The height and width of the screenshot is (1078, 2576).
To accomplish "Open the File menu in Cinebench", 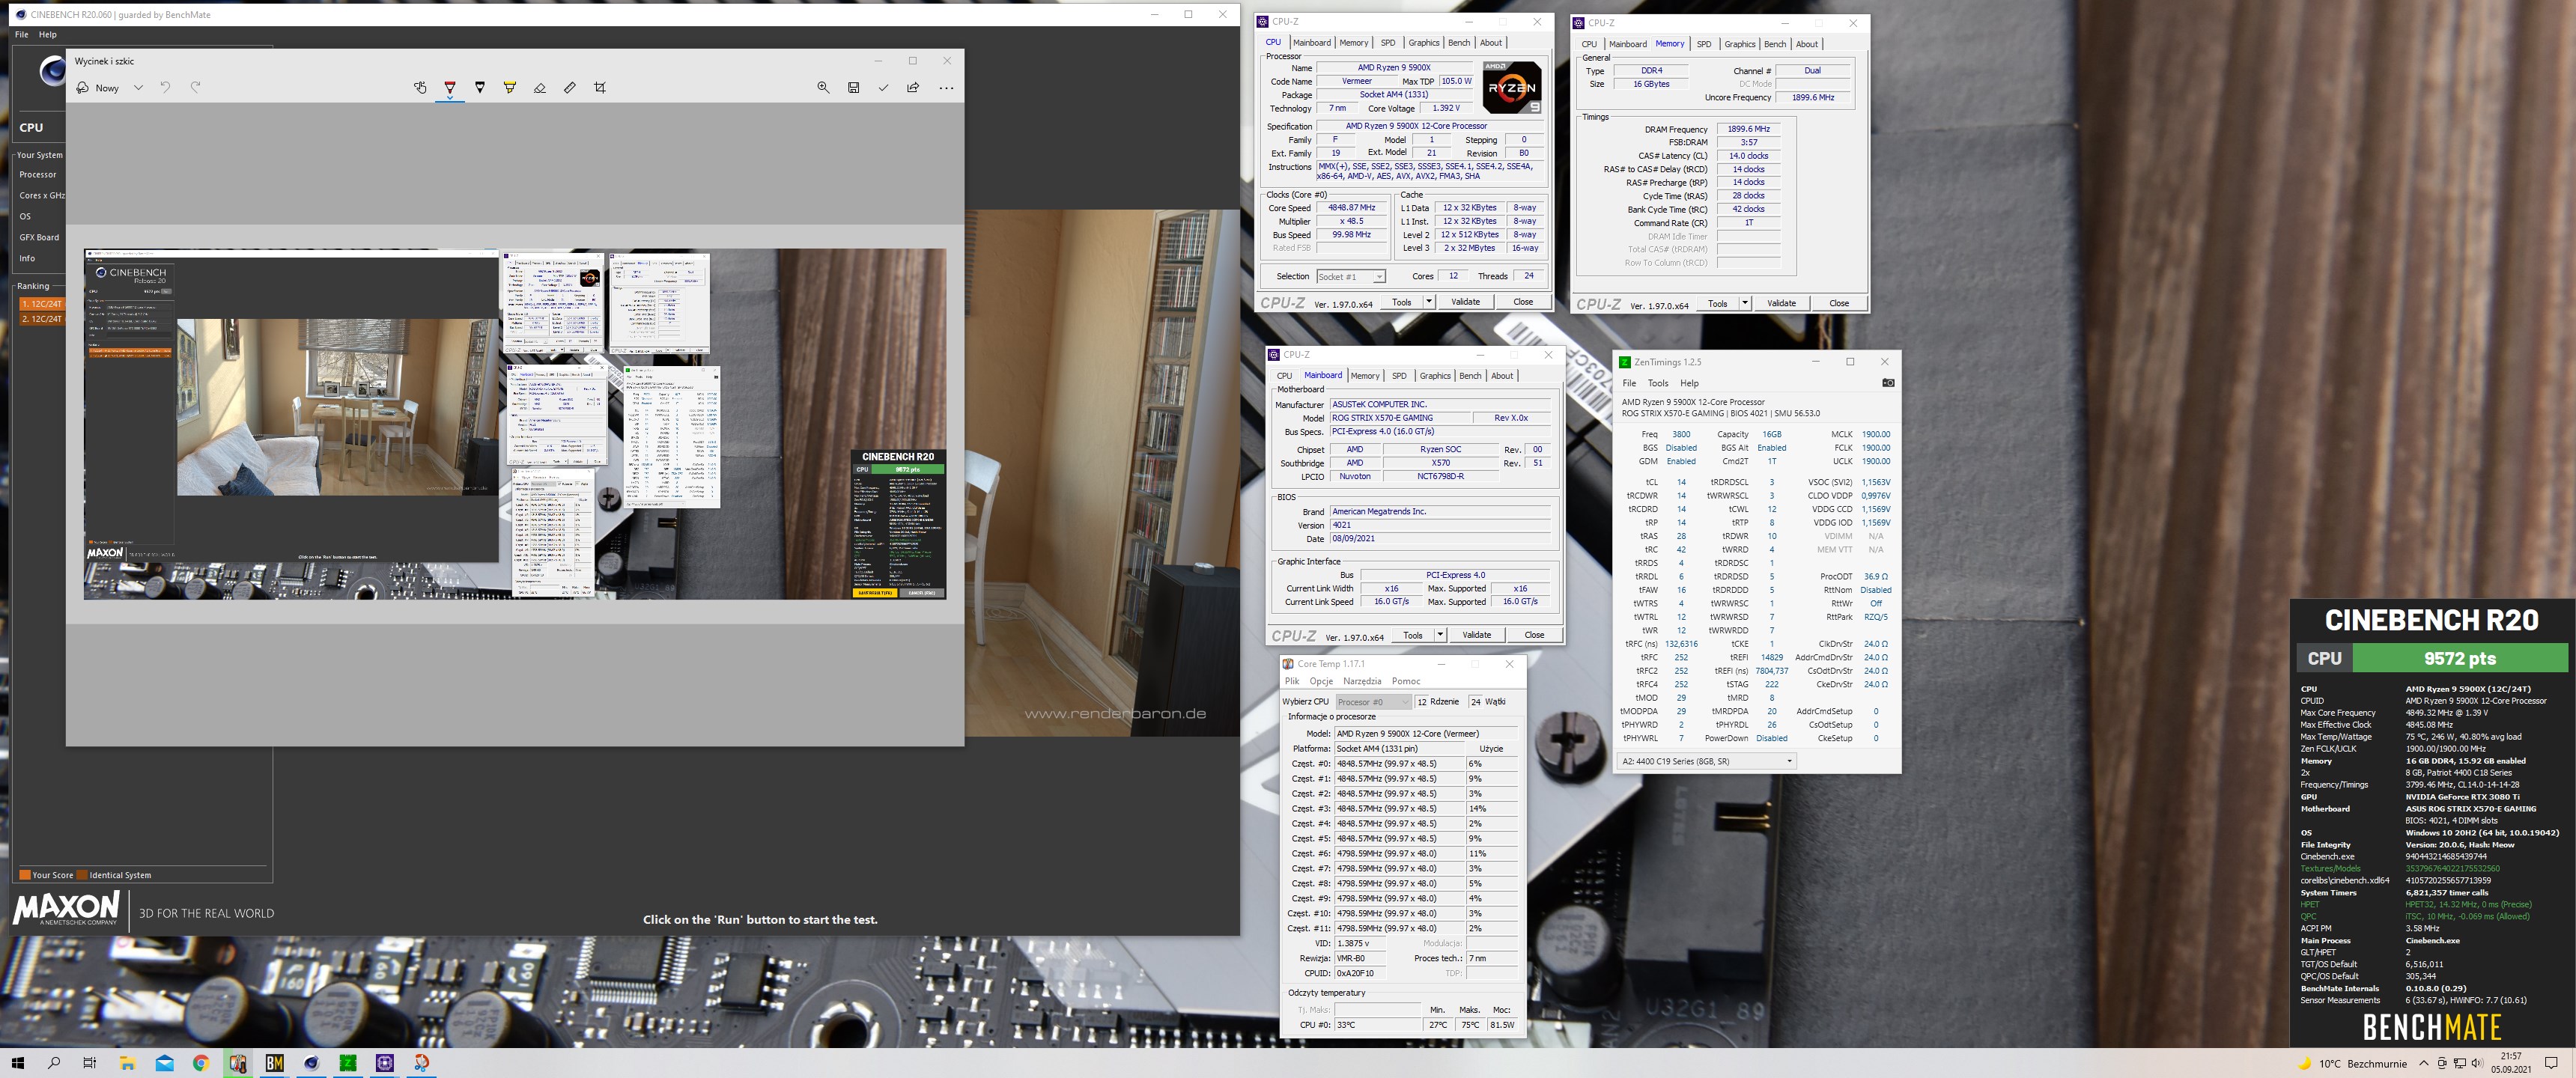I will coord(21,34).
